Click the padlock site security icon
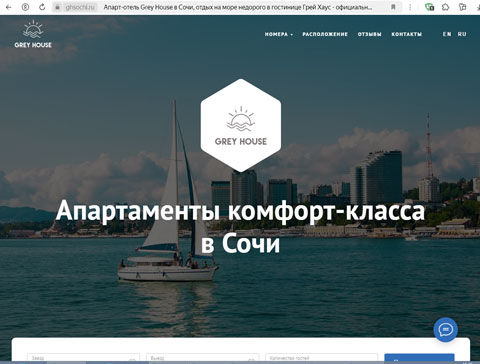The height and width of the screenshot is (364, 480). [x=57, y=7]
